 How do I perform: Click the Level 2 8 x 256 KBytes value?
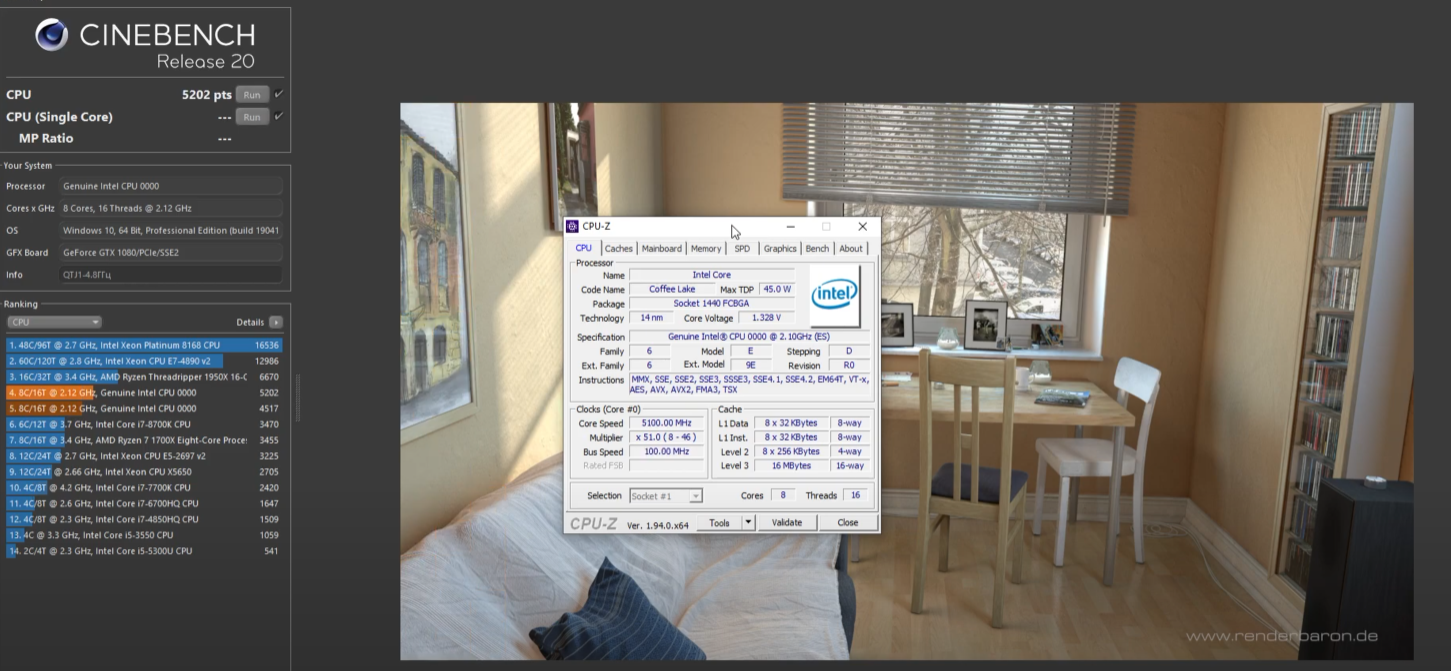click(x=790, y=451)
